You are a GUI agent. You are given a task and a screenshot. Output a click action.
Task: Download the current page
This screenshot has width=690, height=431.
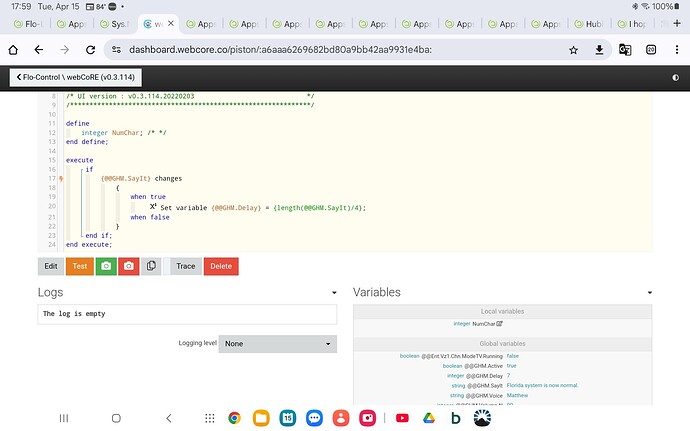pos(599,50)
